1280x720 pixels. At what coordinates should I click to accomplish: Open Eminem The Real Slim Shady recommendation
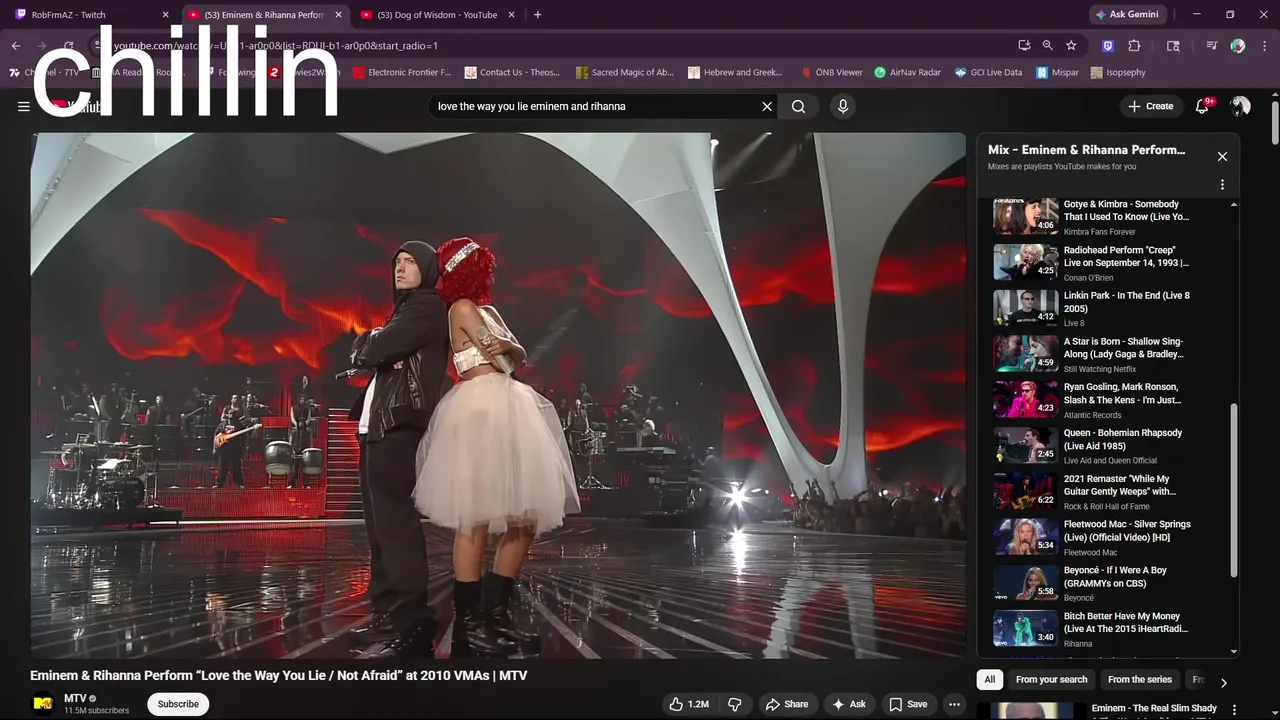[1154, 708]
